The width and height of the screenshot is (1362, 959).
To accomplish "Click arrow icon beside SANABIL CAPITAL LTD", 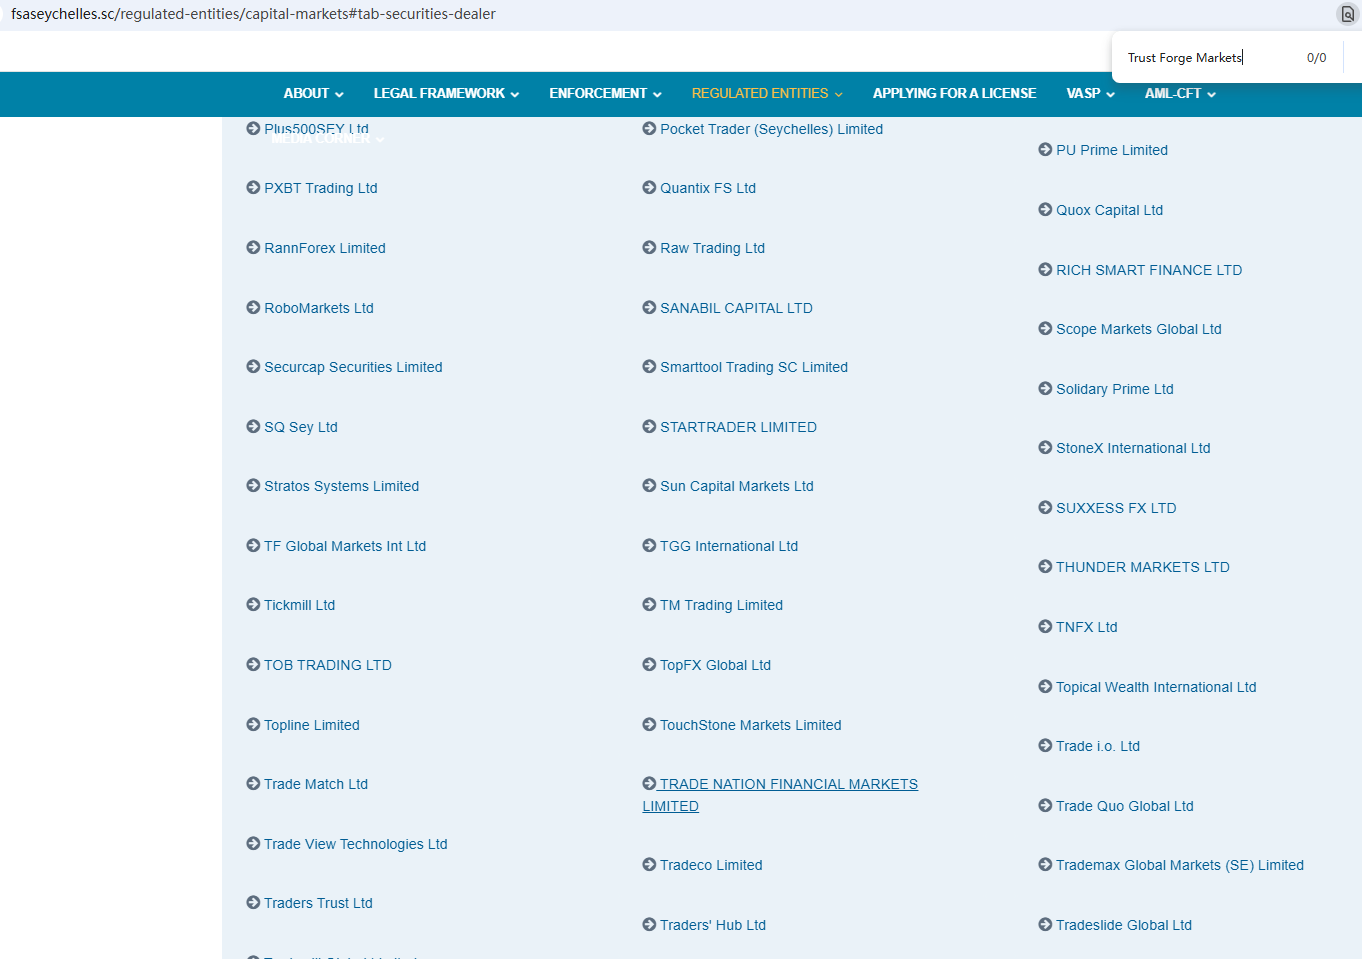I will (649, 307).
